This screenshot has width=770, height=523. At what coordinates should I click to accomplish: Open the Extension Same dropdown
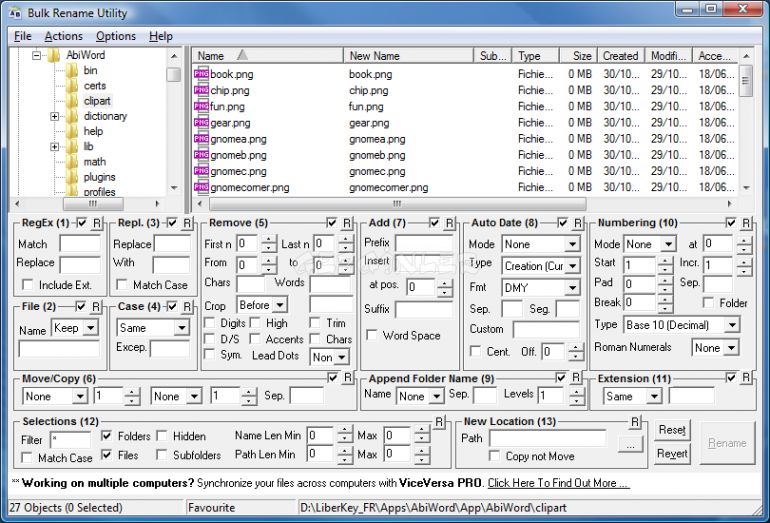[x=654, y=396]
